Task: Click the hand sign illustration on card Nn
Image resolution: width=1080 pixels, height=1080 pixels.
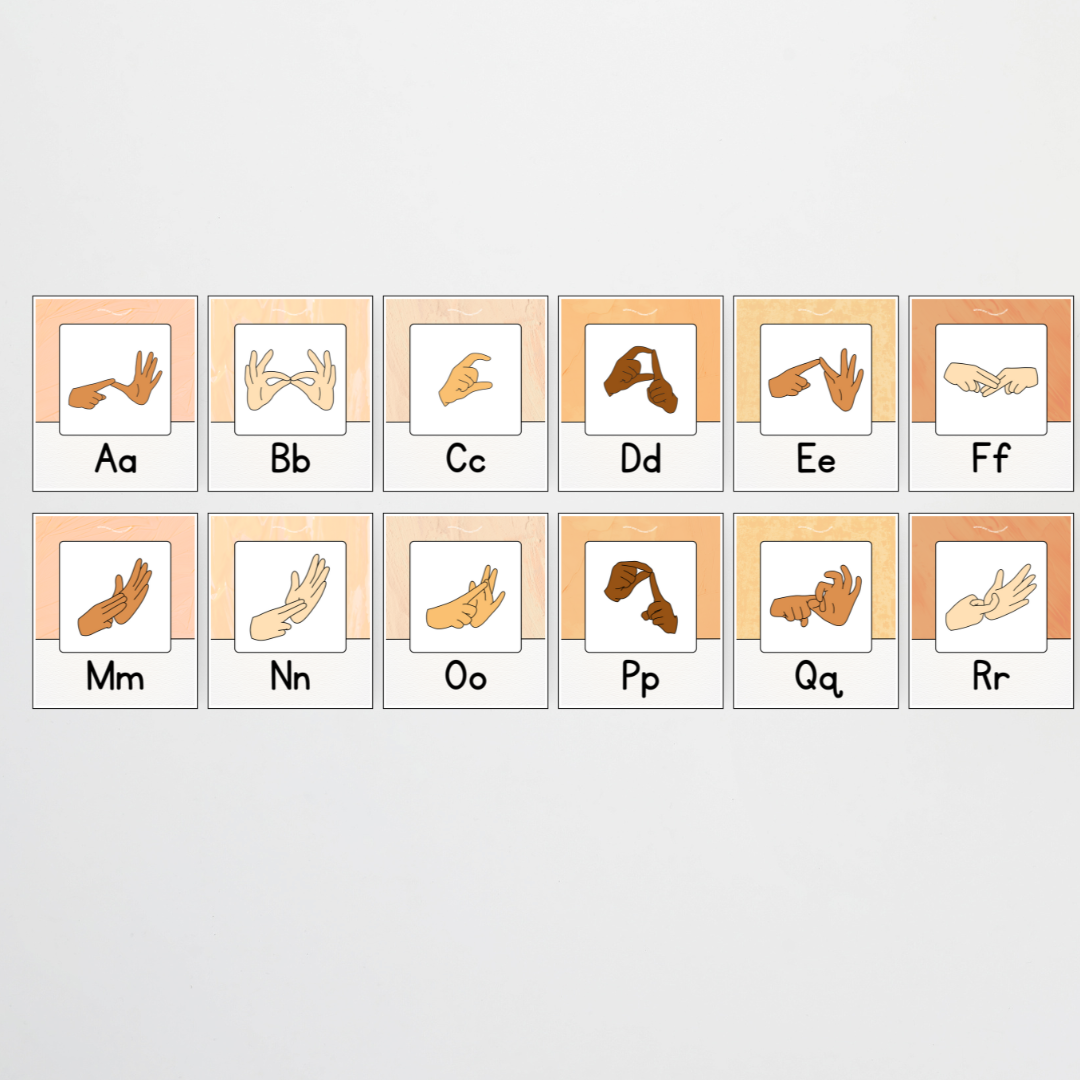Action: (x=289, y=595)
